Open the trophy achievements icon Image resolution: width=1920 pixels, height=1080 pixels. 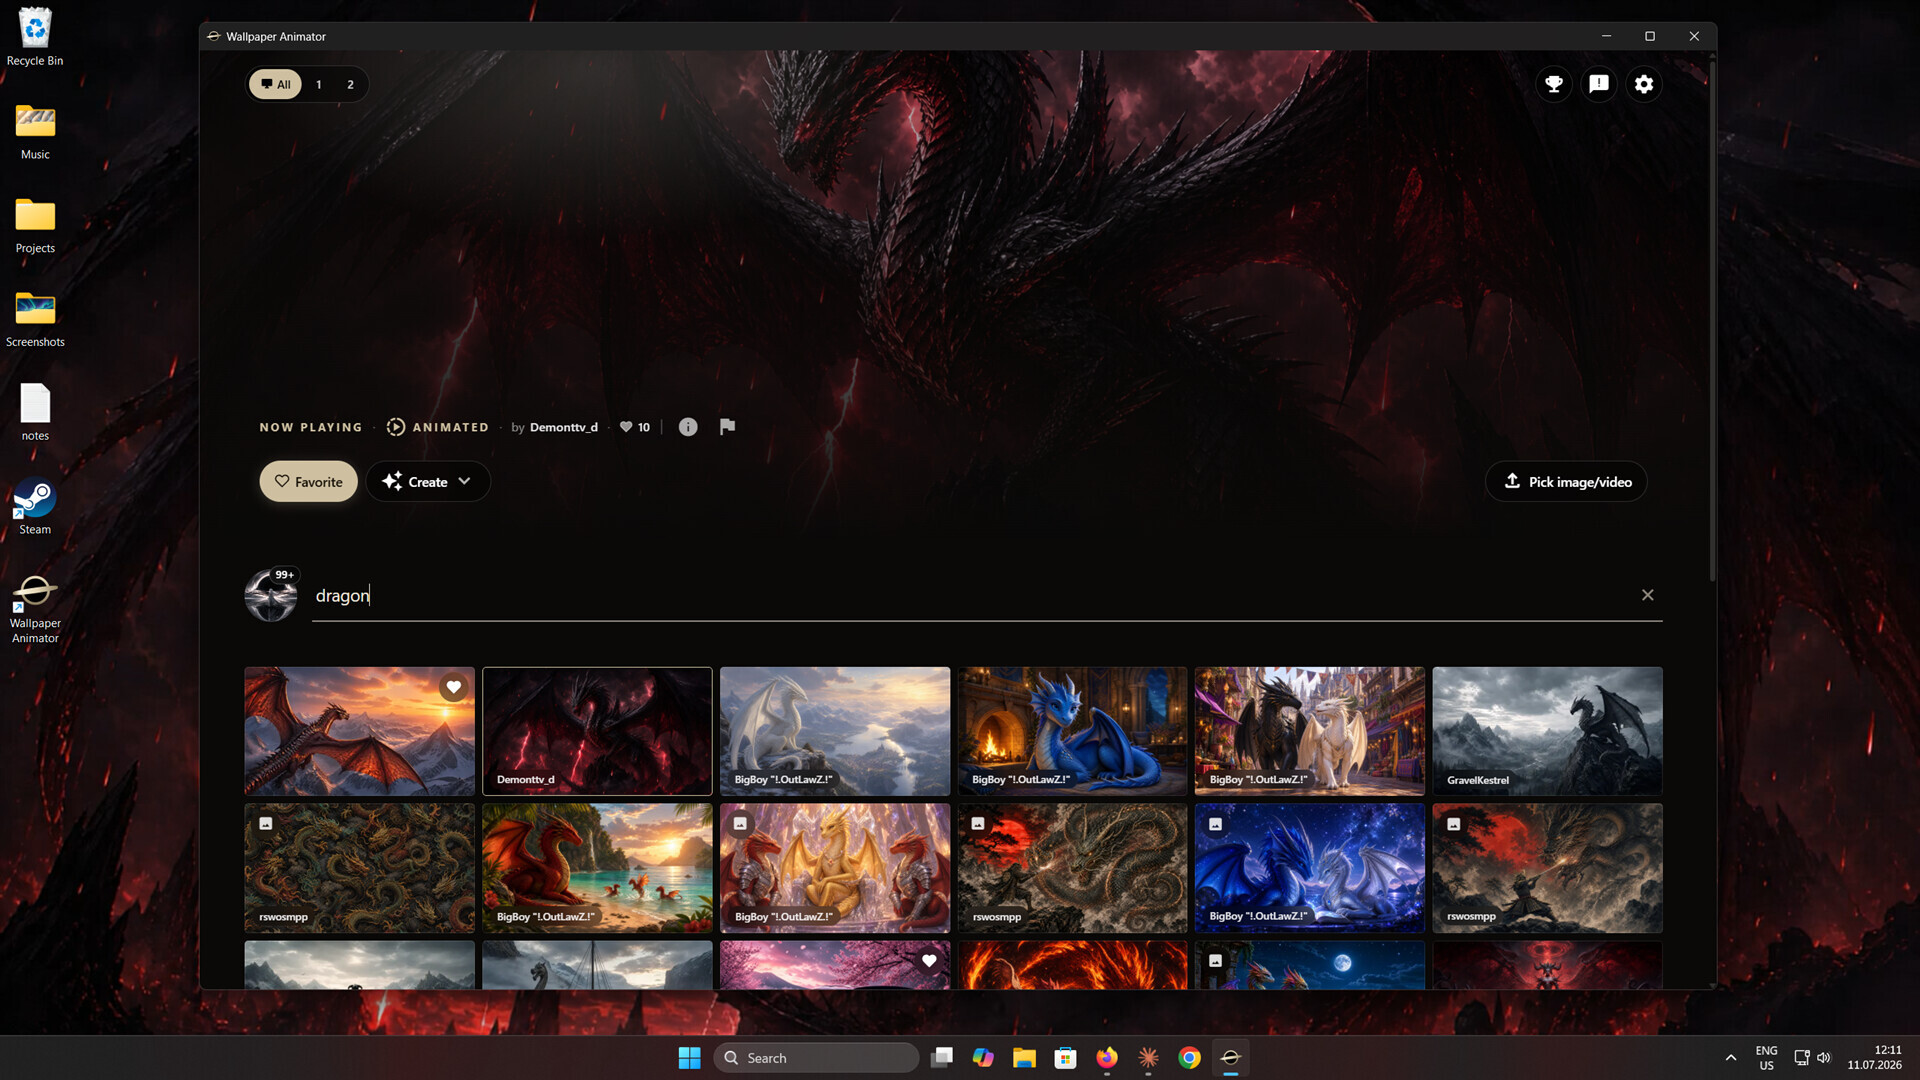click(1554, 84)
